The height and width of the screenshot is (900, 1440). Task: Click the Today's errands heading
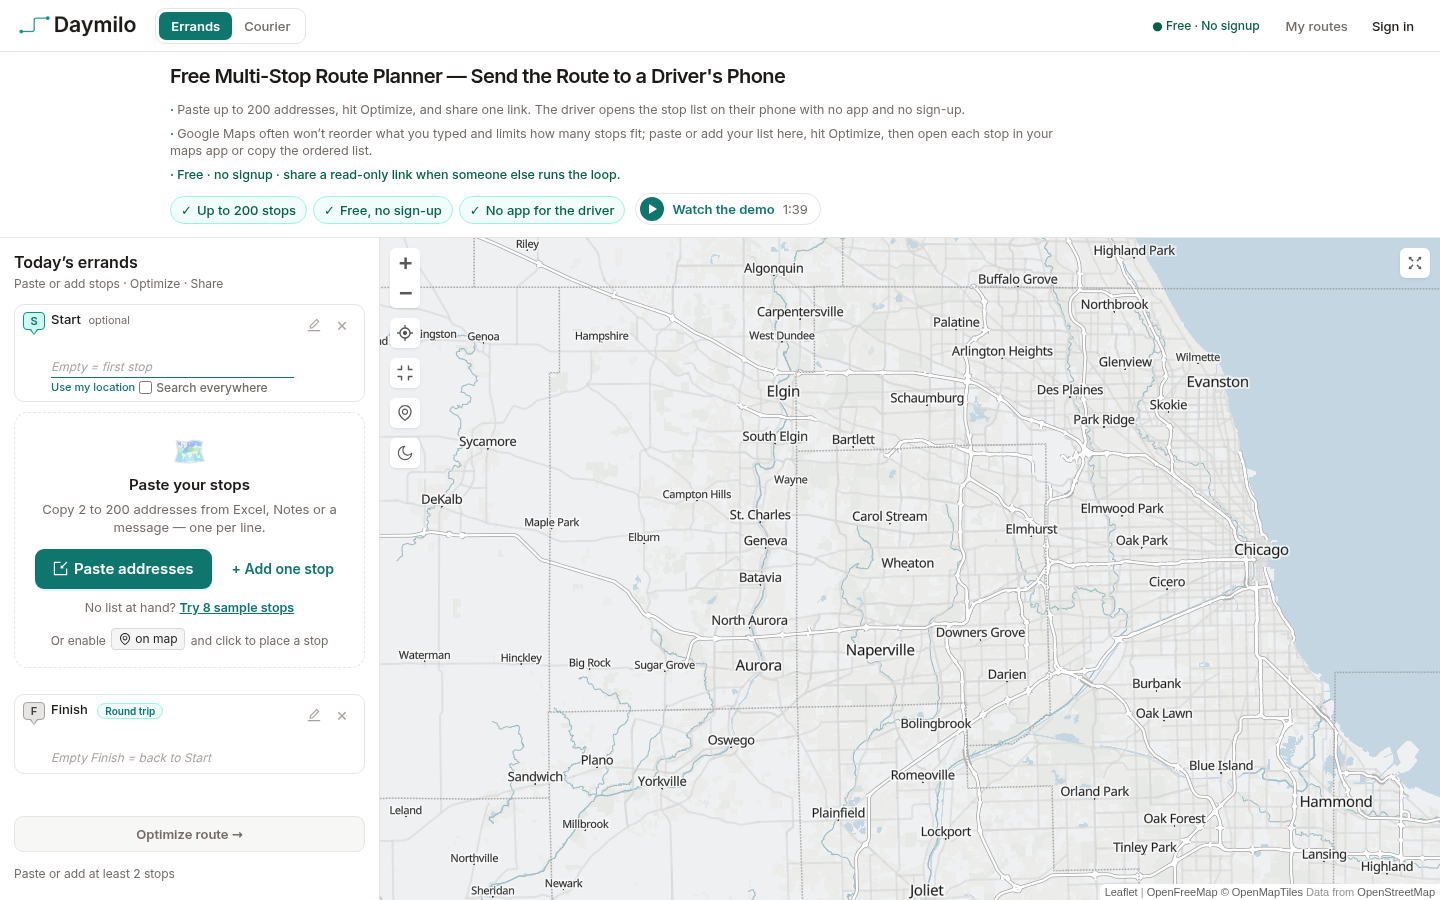click(76, 262)
